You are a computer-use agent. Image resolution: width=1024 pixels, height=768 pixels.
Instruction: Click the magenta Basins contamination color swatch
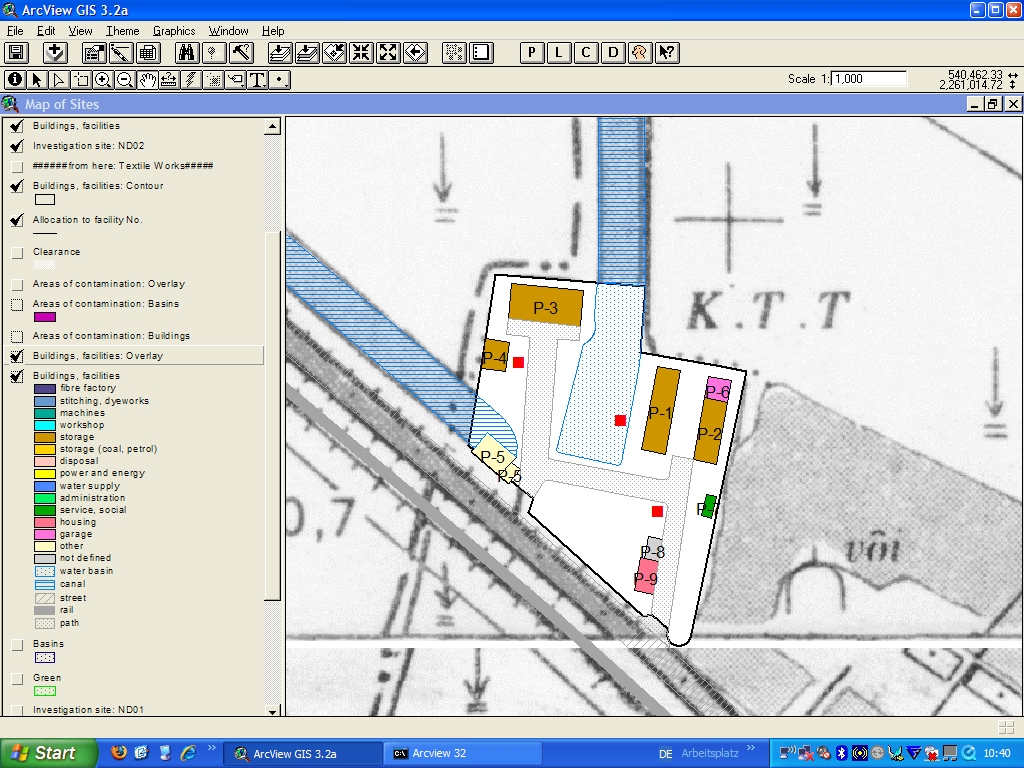tap(45, 317)
